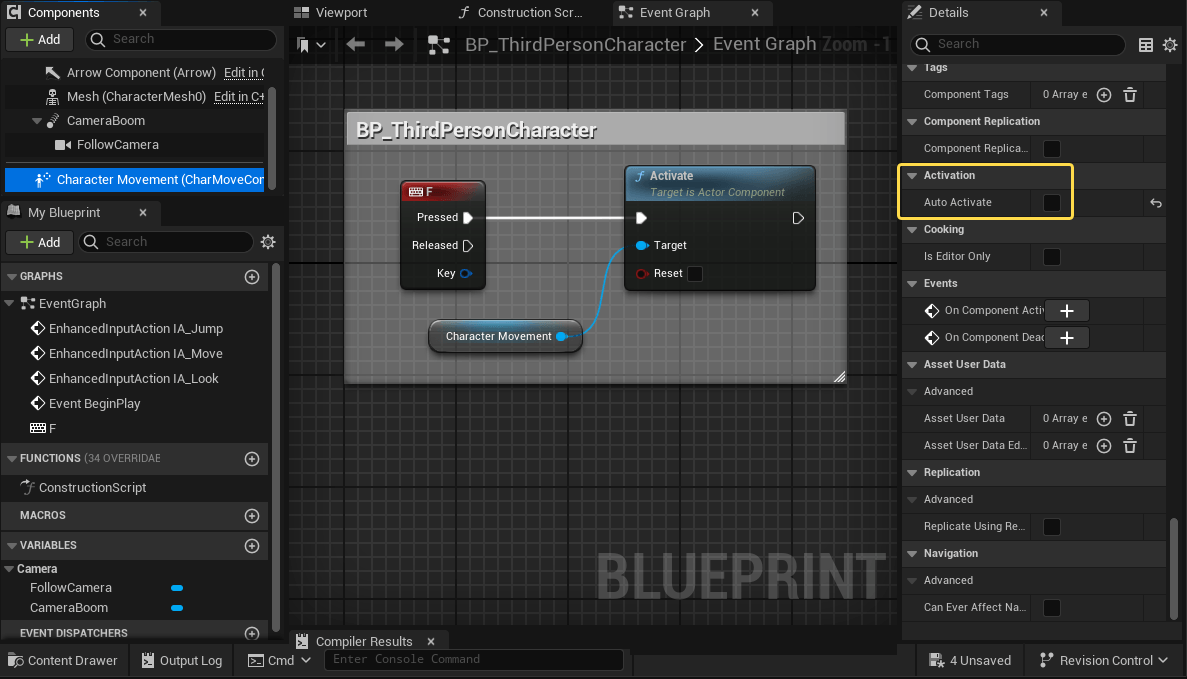This screenshot has height=679, width=1187.
Task: Click Activate node output execution pin
Action: pos(798,218)
